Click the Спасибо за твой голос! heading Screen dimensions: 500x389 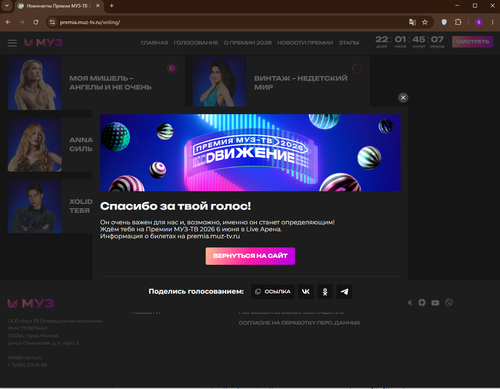pos(175,206)
